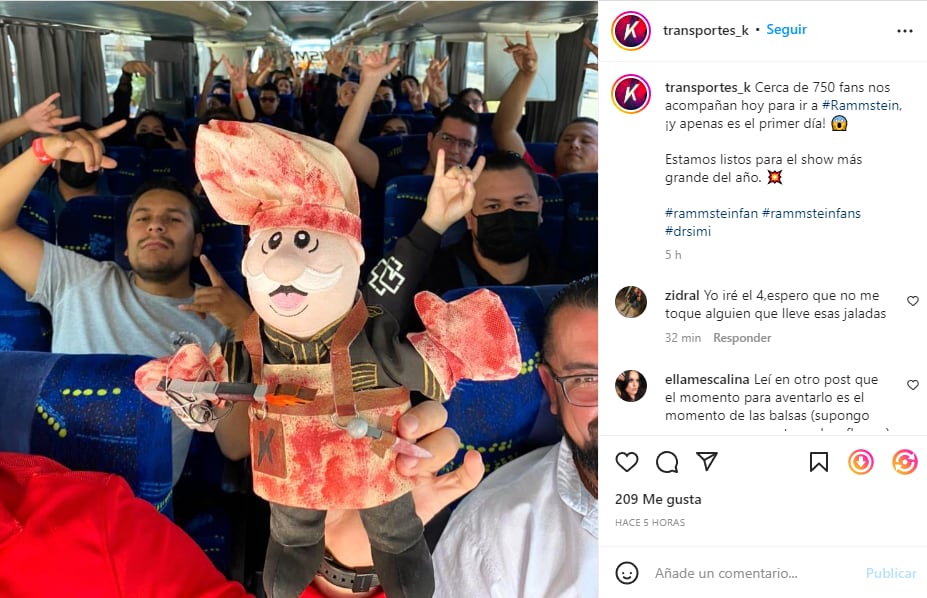Open the three-dot post options menu
Screen dimensions: 927x598
point(905,31)
